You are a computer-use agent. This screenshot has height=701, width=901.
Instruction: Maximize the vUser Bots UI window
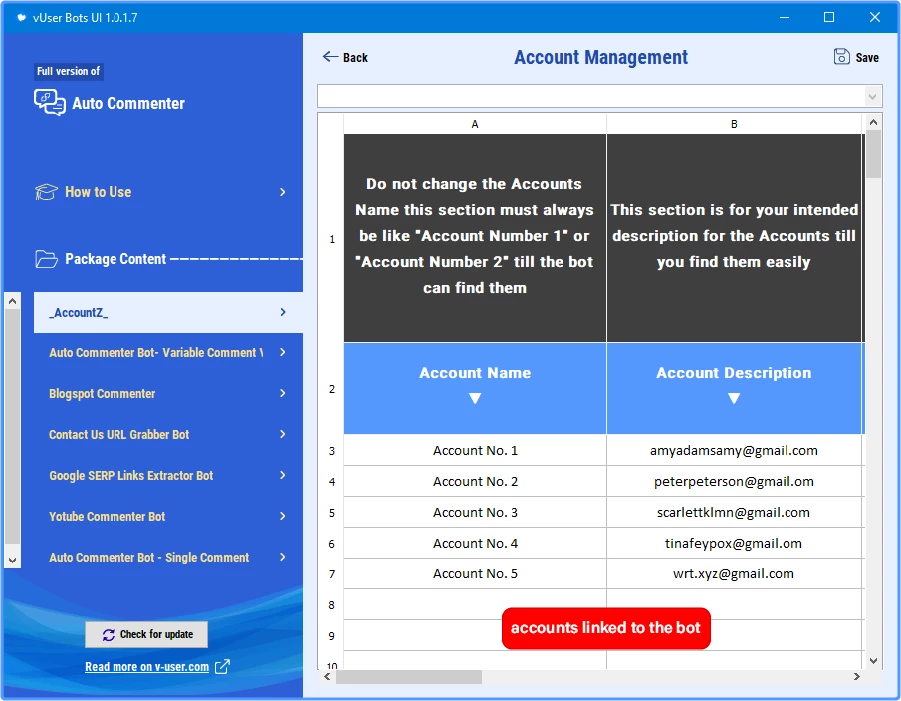coord(829,17)
